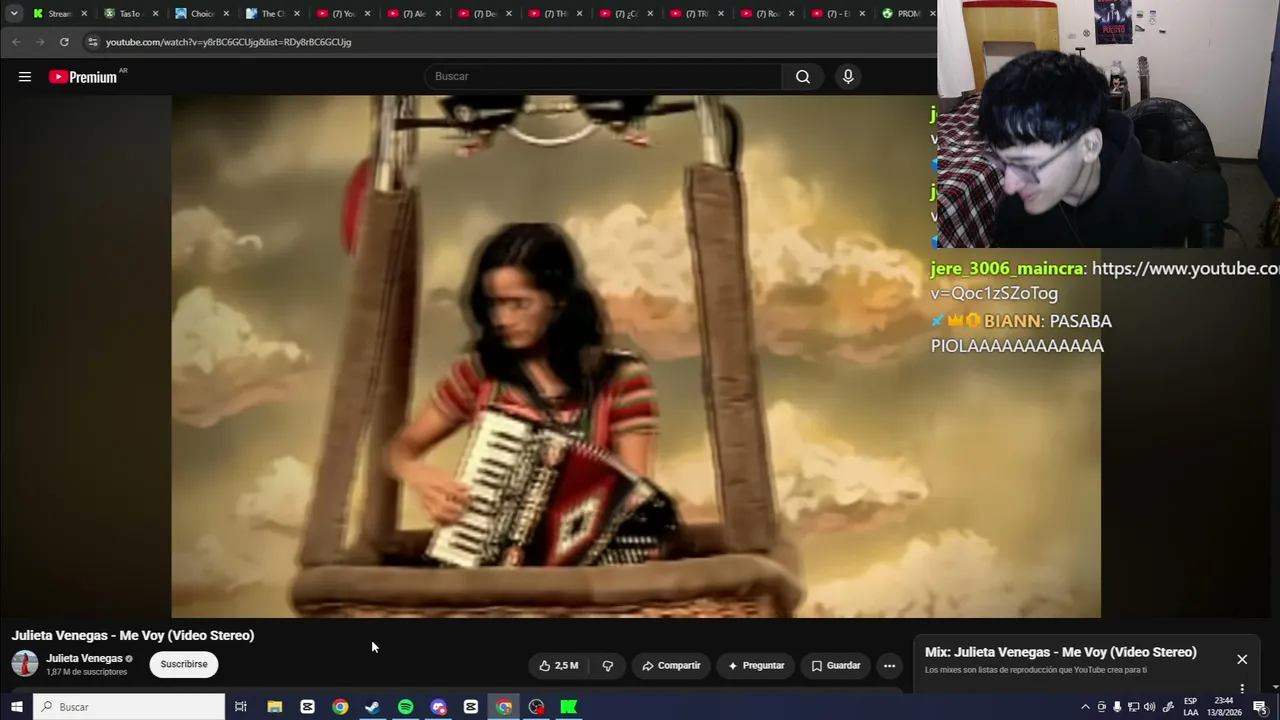Close the Choice tab

pos(226,14)
